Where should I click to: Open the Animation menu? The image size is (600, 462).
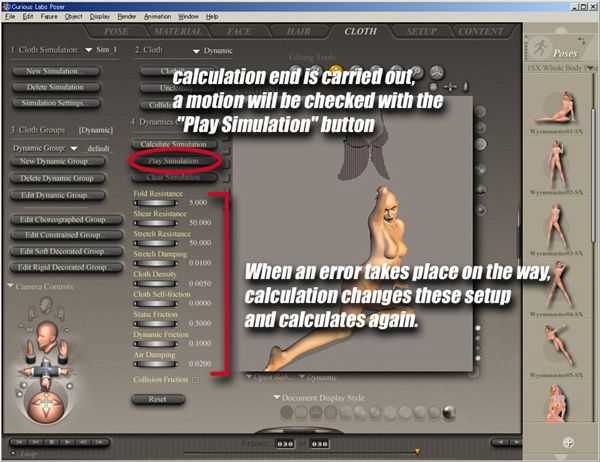[x=157, y=16]
